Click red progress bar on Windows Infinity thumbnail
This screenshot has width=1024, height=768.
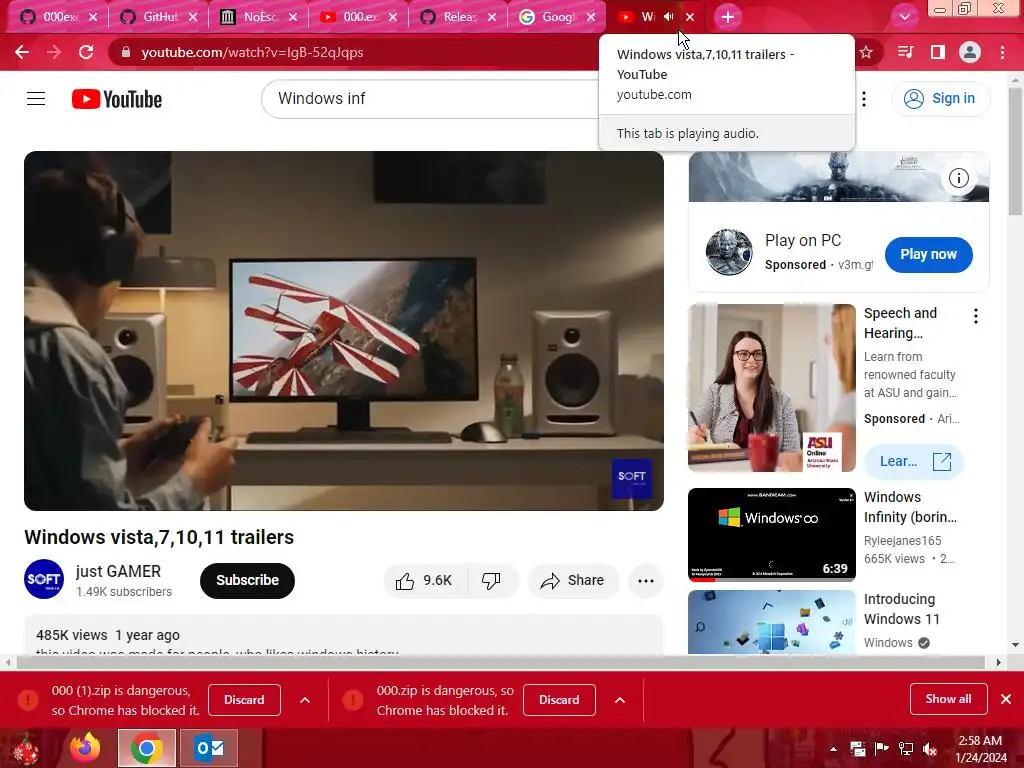click(701, 579)
